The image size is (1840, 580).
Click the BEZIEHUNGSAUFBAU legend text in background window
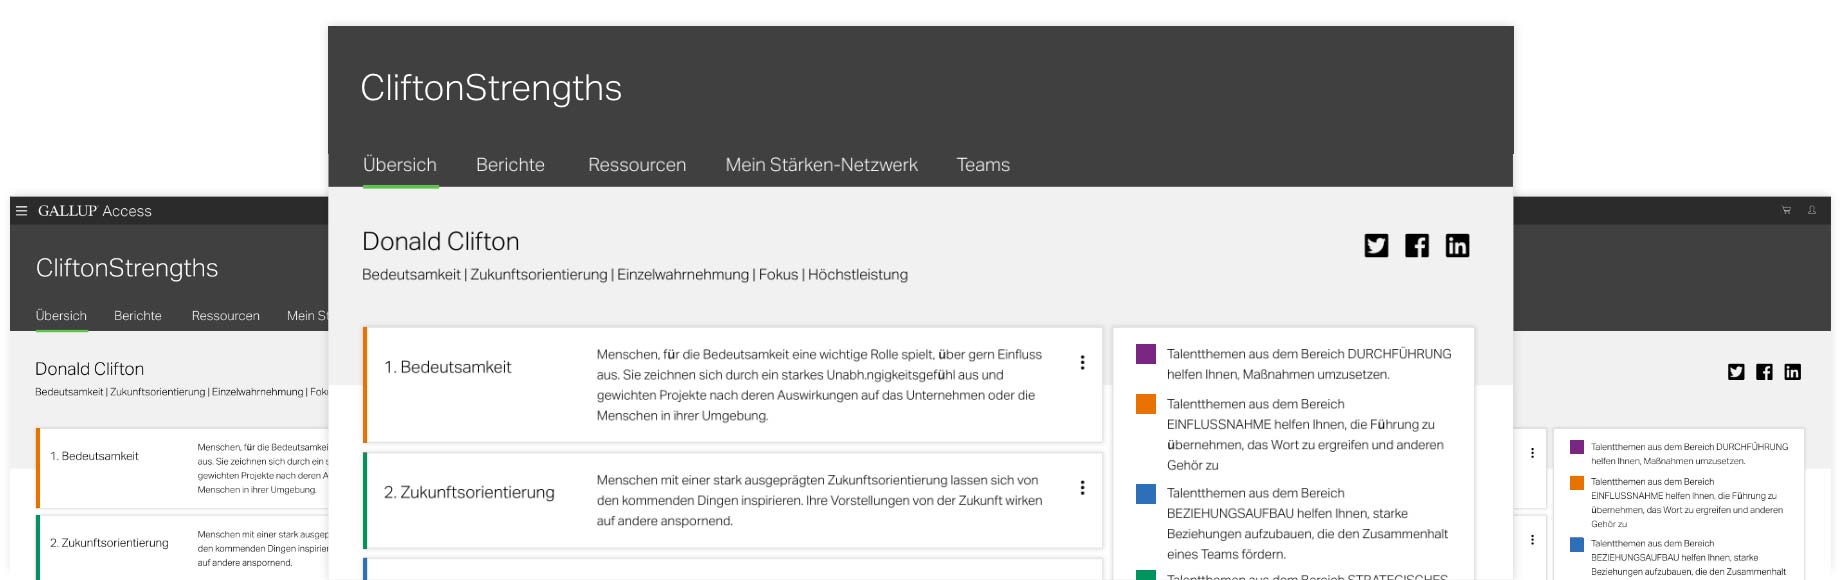[x=1689, y=558]
